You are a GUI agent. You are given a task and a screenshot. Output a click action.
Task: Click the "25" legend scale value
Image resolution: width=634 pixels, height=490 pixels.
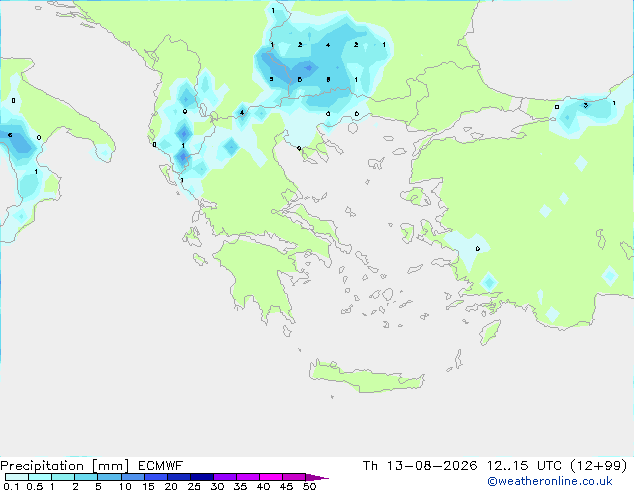(194, 486)
